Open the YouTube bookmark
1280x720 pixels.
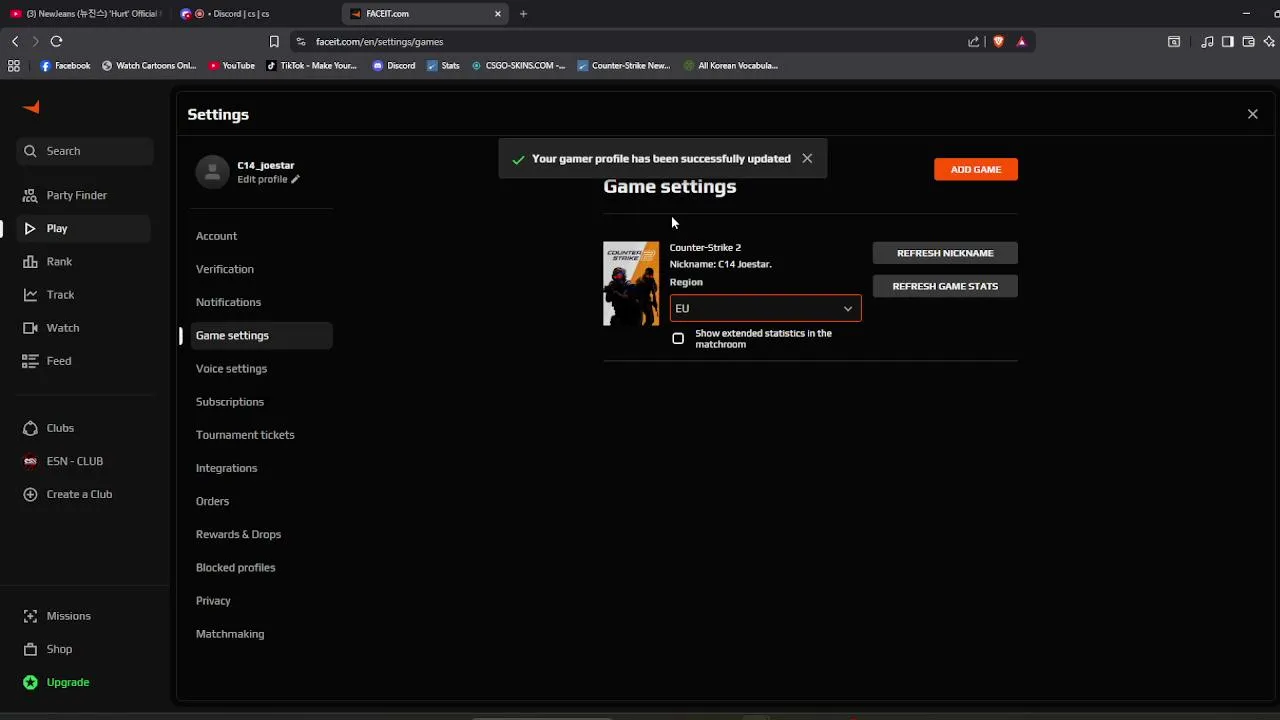click(x=231, y=65)
